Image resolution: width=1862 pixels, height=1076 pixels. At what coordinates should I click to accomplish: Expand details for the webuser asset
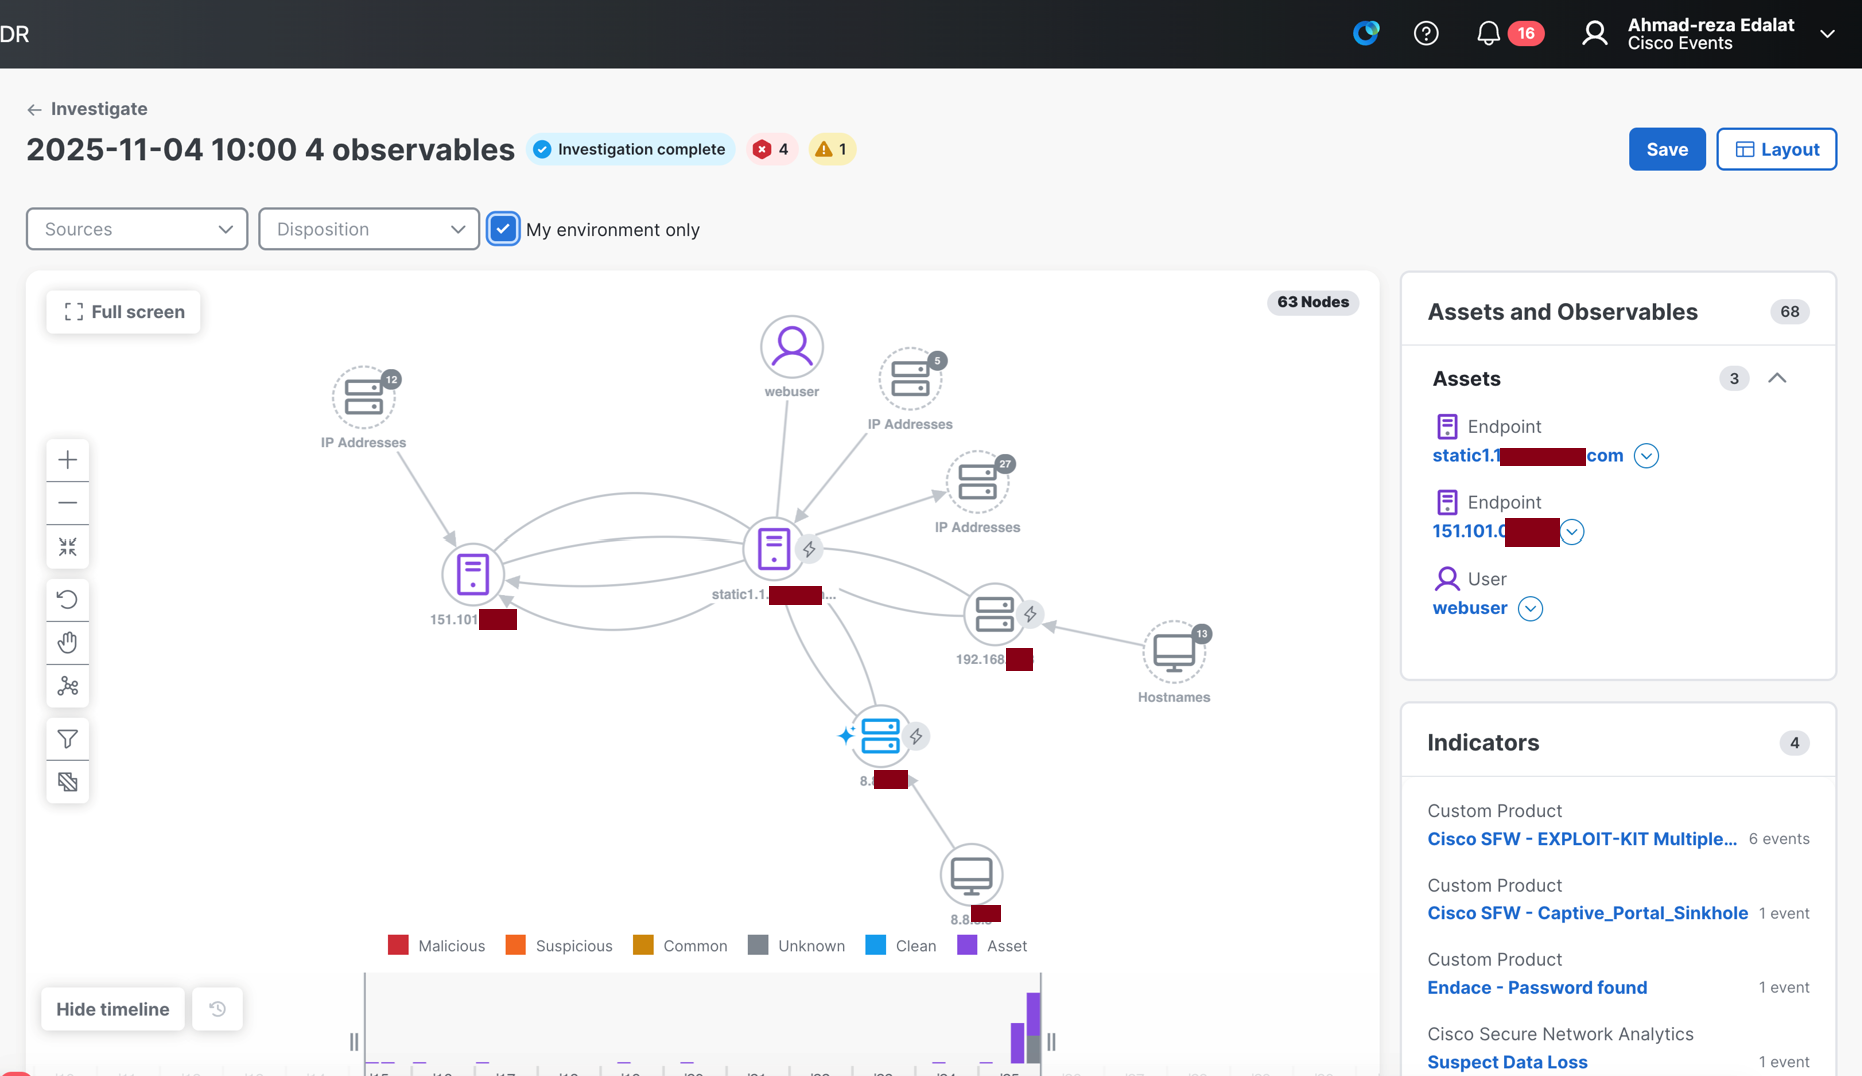1529,608
